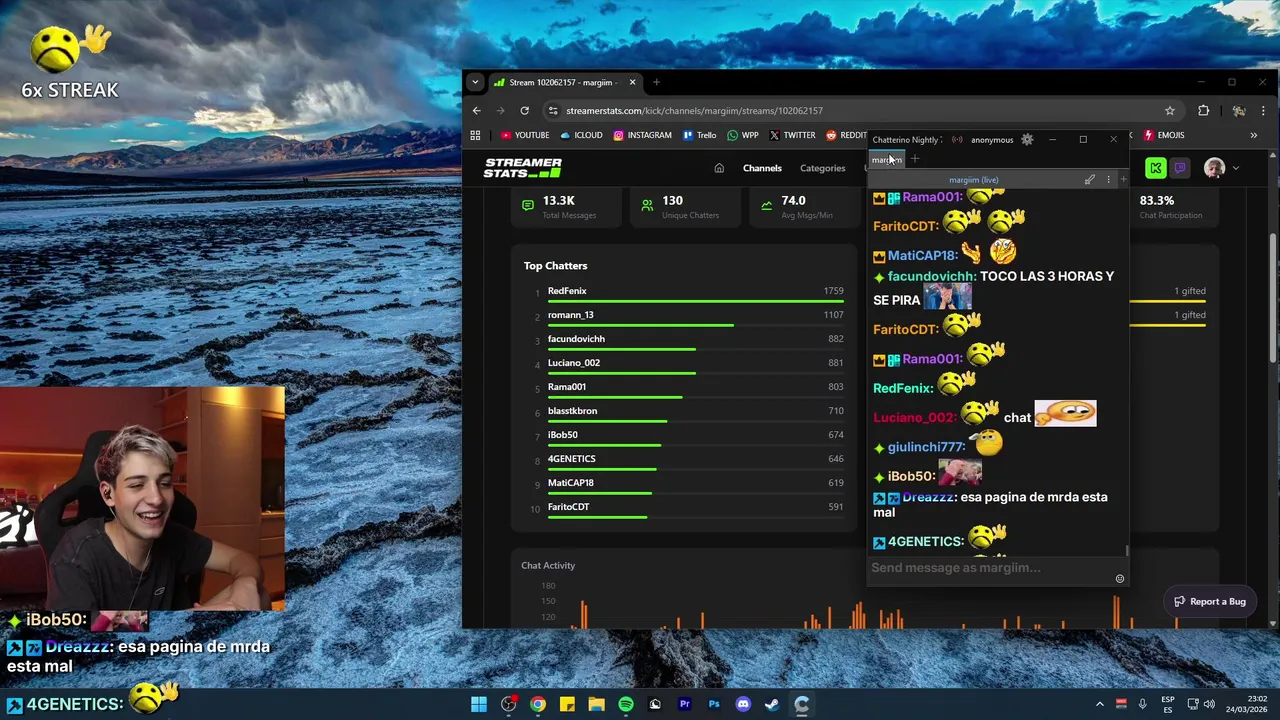Open the ICLOUD bookmark
The image size is (1280, 720).
pos(582,135)
